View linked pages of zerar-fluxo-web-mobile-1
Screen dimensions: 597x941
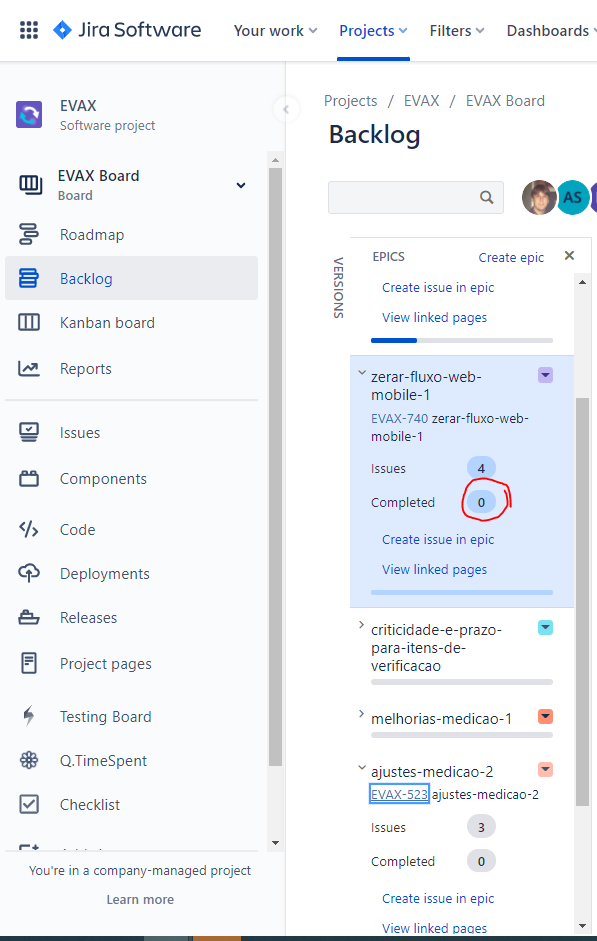(434, 570)
